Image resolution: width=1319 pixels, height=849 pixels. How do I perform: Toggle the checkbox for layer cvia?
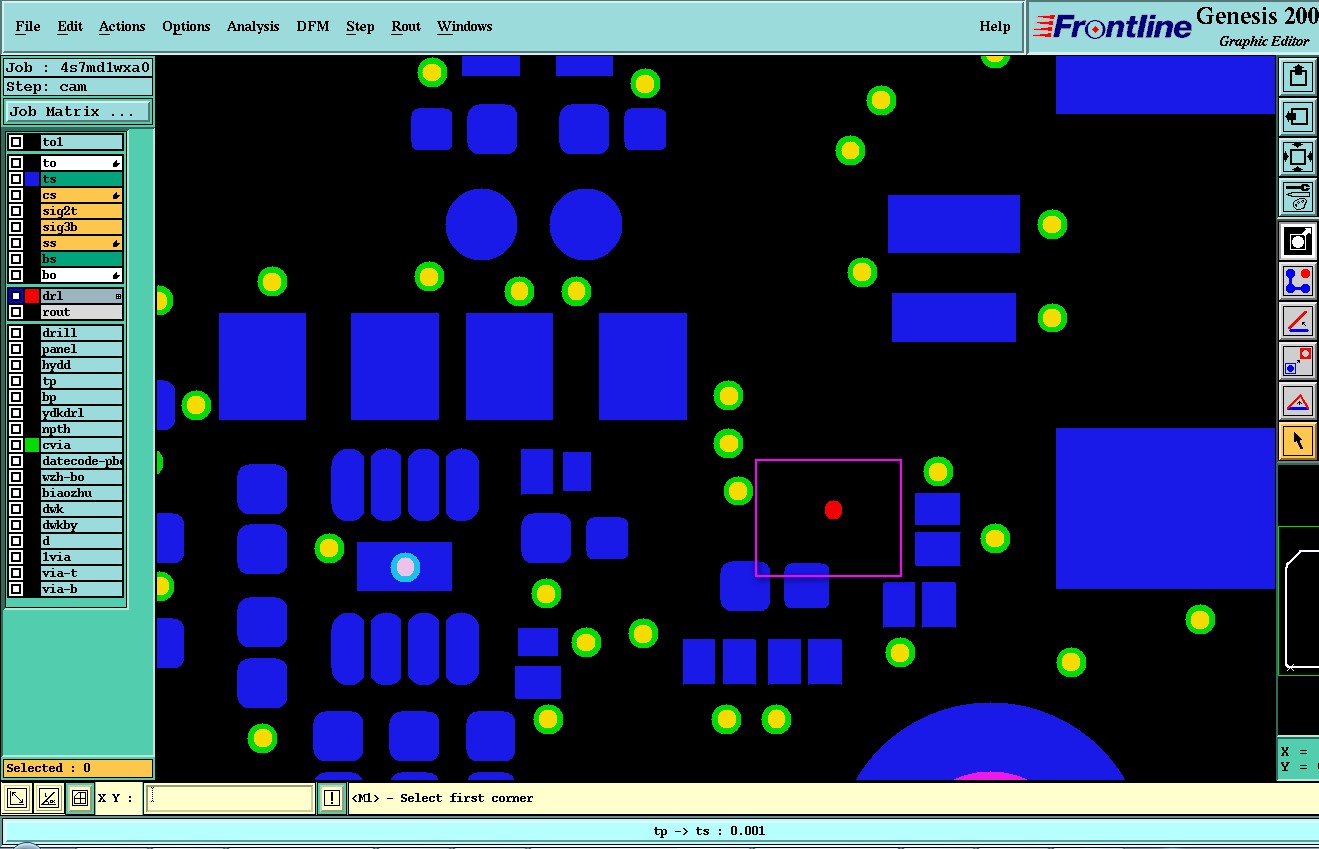[16, 445]
